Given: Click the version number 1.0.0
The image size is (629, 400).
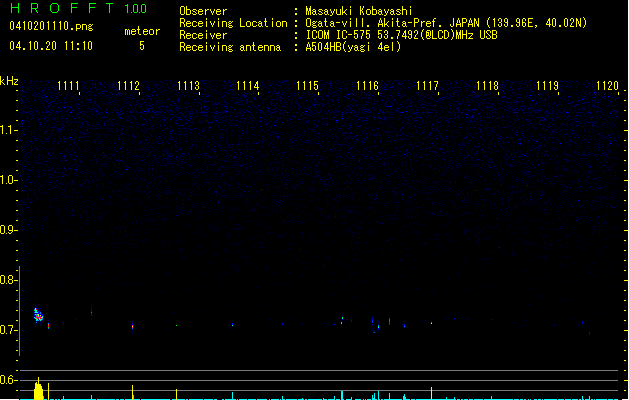Looking at the screenshot, I should point(135,9).
